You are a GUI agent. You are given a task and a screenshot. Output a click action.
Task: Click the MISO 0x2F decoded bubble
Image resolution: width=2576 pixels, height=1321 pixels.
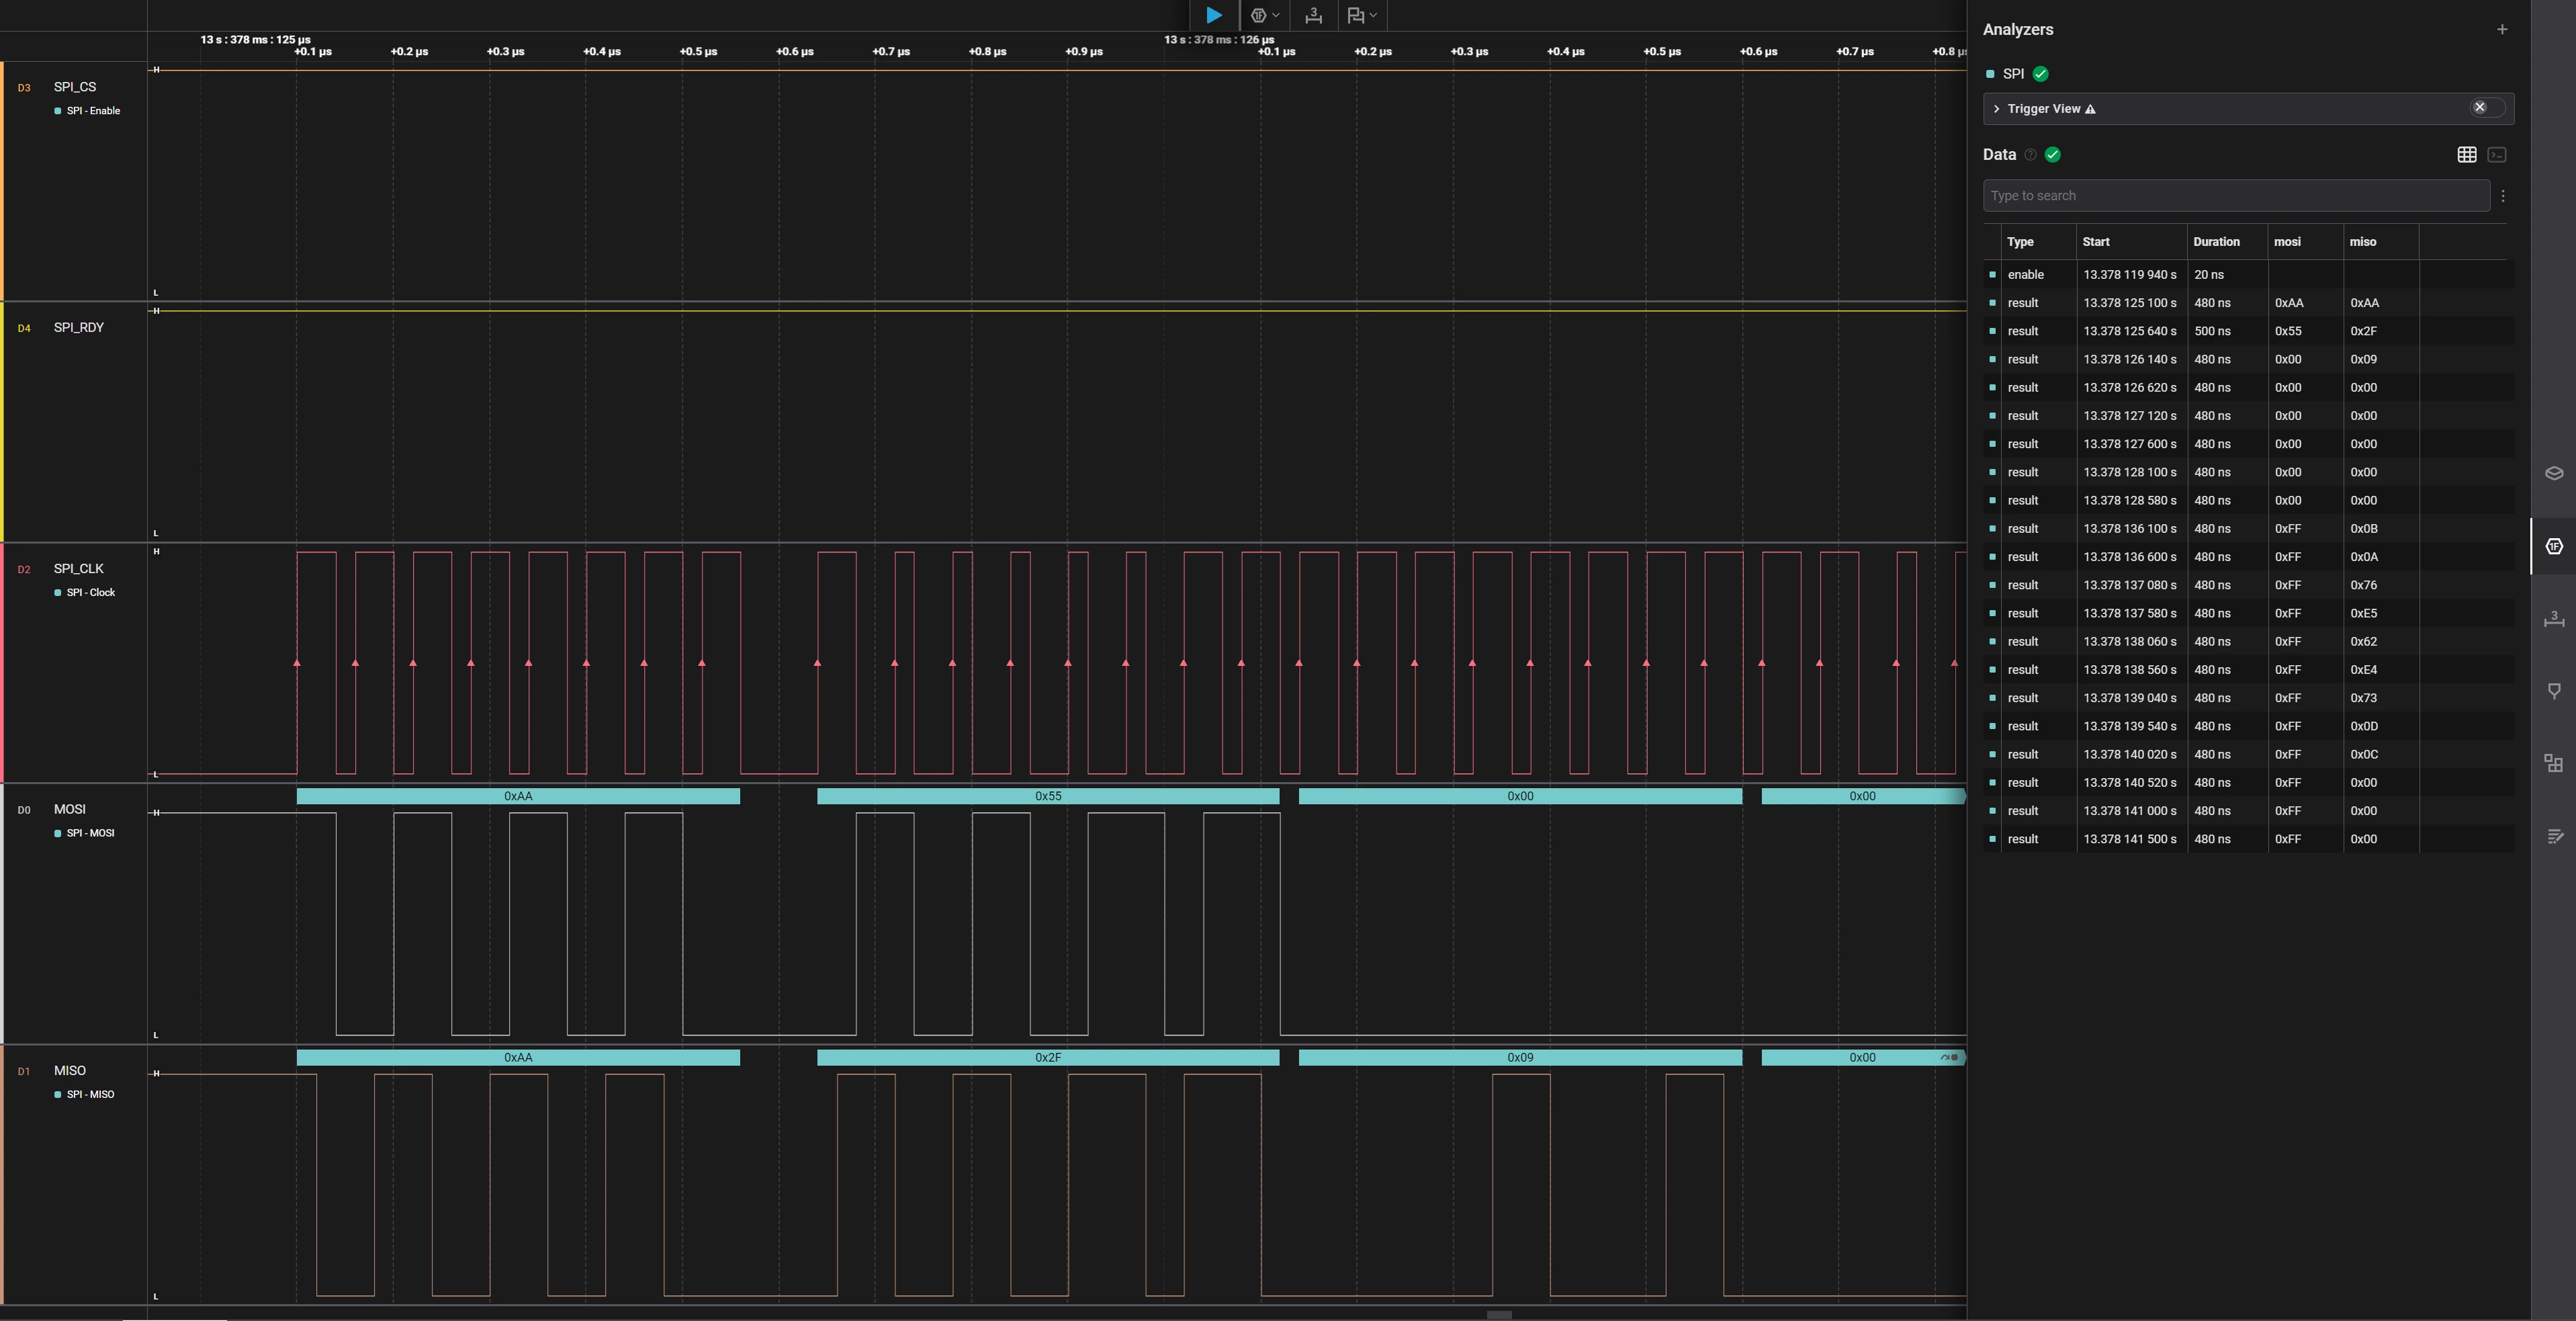tap(1048, 1057)
